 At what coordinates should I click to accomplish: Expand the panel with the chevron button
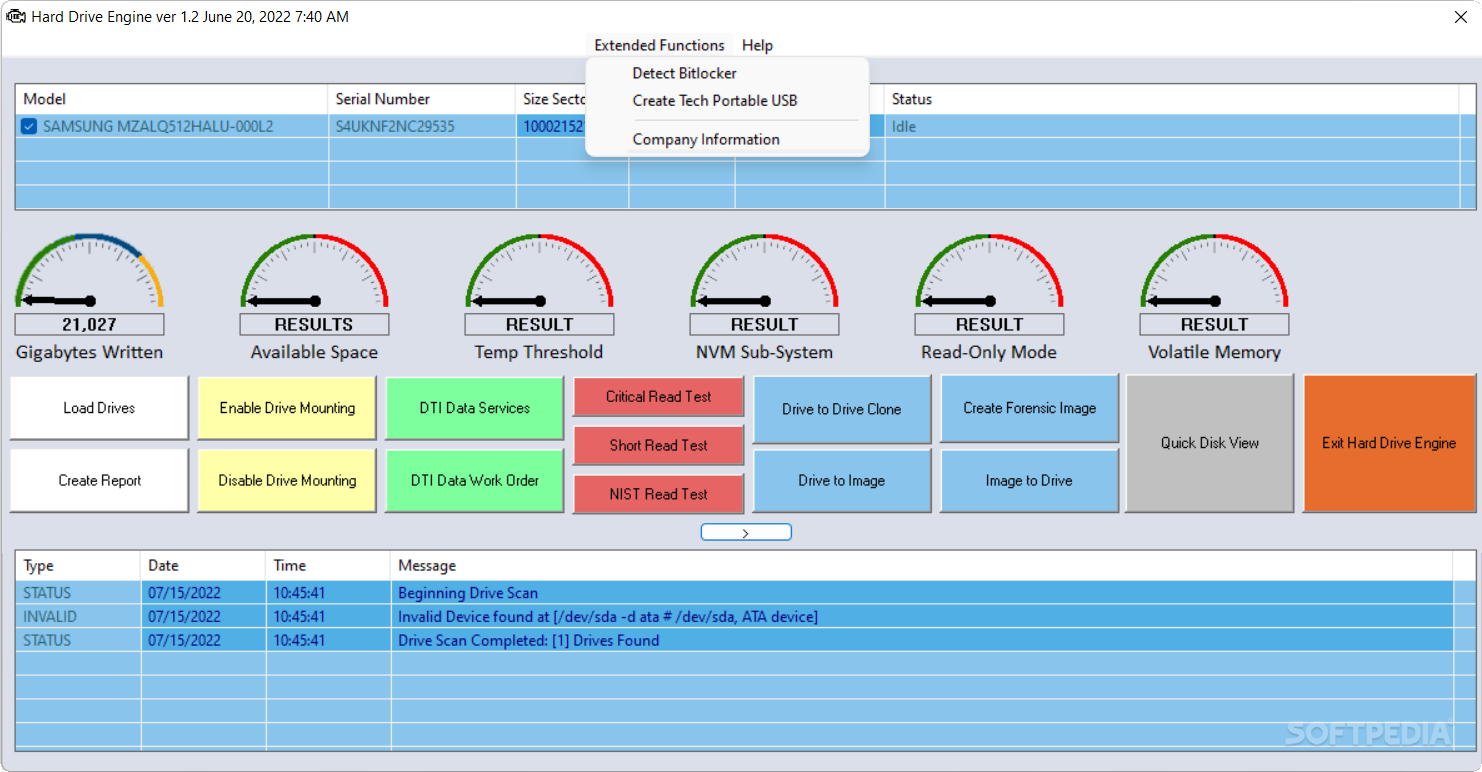(x=746, y=532)
